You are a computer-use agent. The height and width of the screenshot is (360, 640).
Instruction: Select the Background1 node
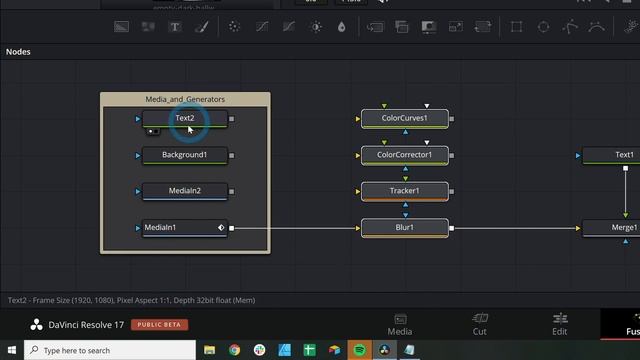coord(185,155)
